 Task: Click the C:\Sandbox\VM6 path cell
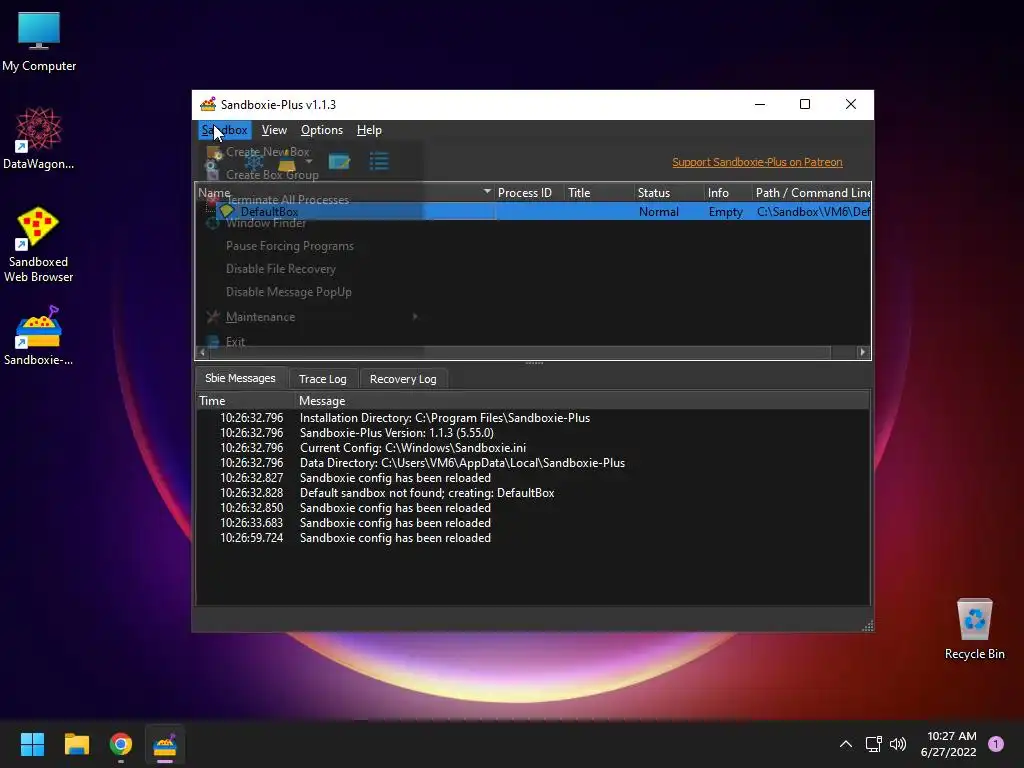pyautogui.click(x=812, y=212)
